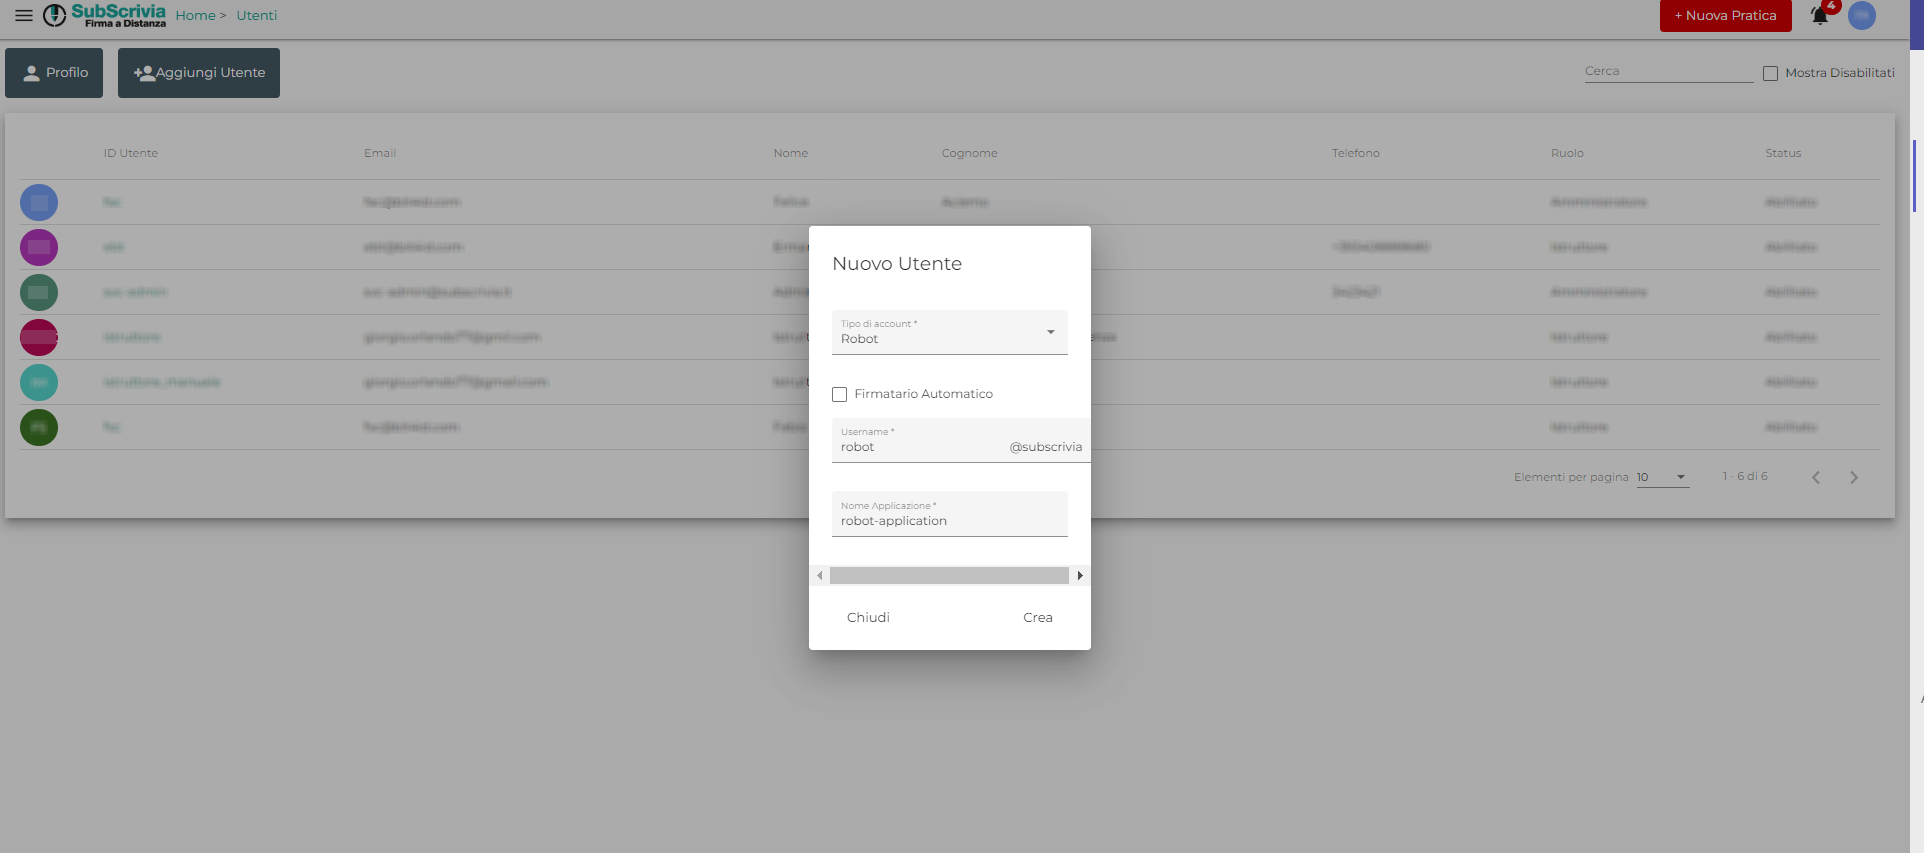Click the dialog horizontal scrollbar track
This screenshot has height=853, width=1925.
pos(948,576)
